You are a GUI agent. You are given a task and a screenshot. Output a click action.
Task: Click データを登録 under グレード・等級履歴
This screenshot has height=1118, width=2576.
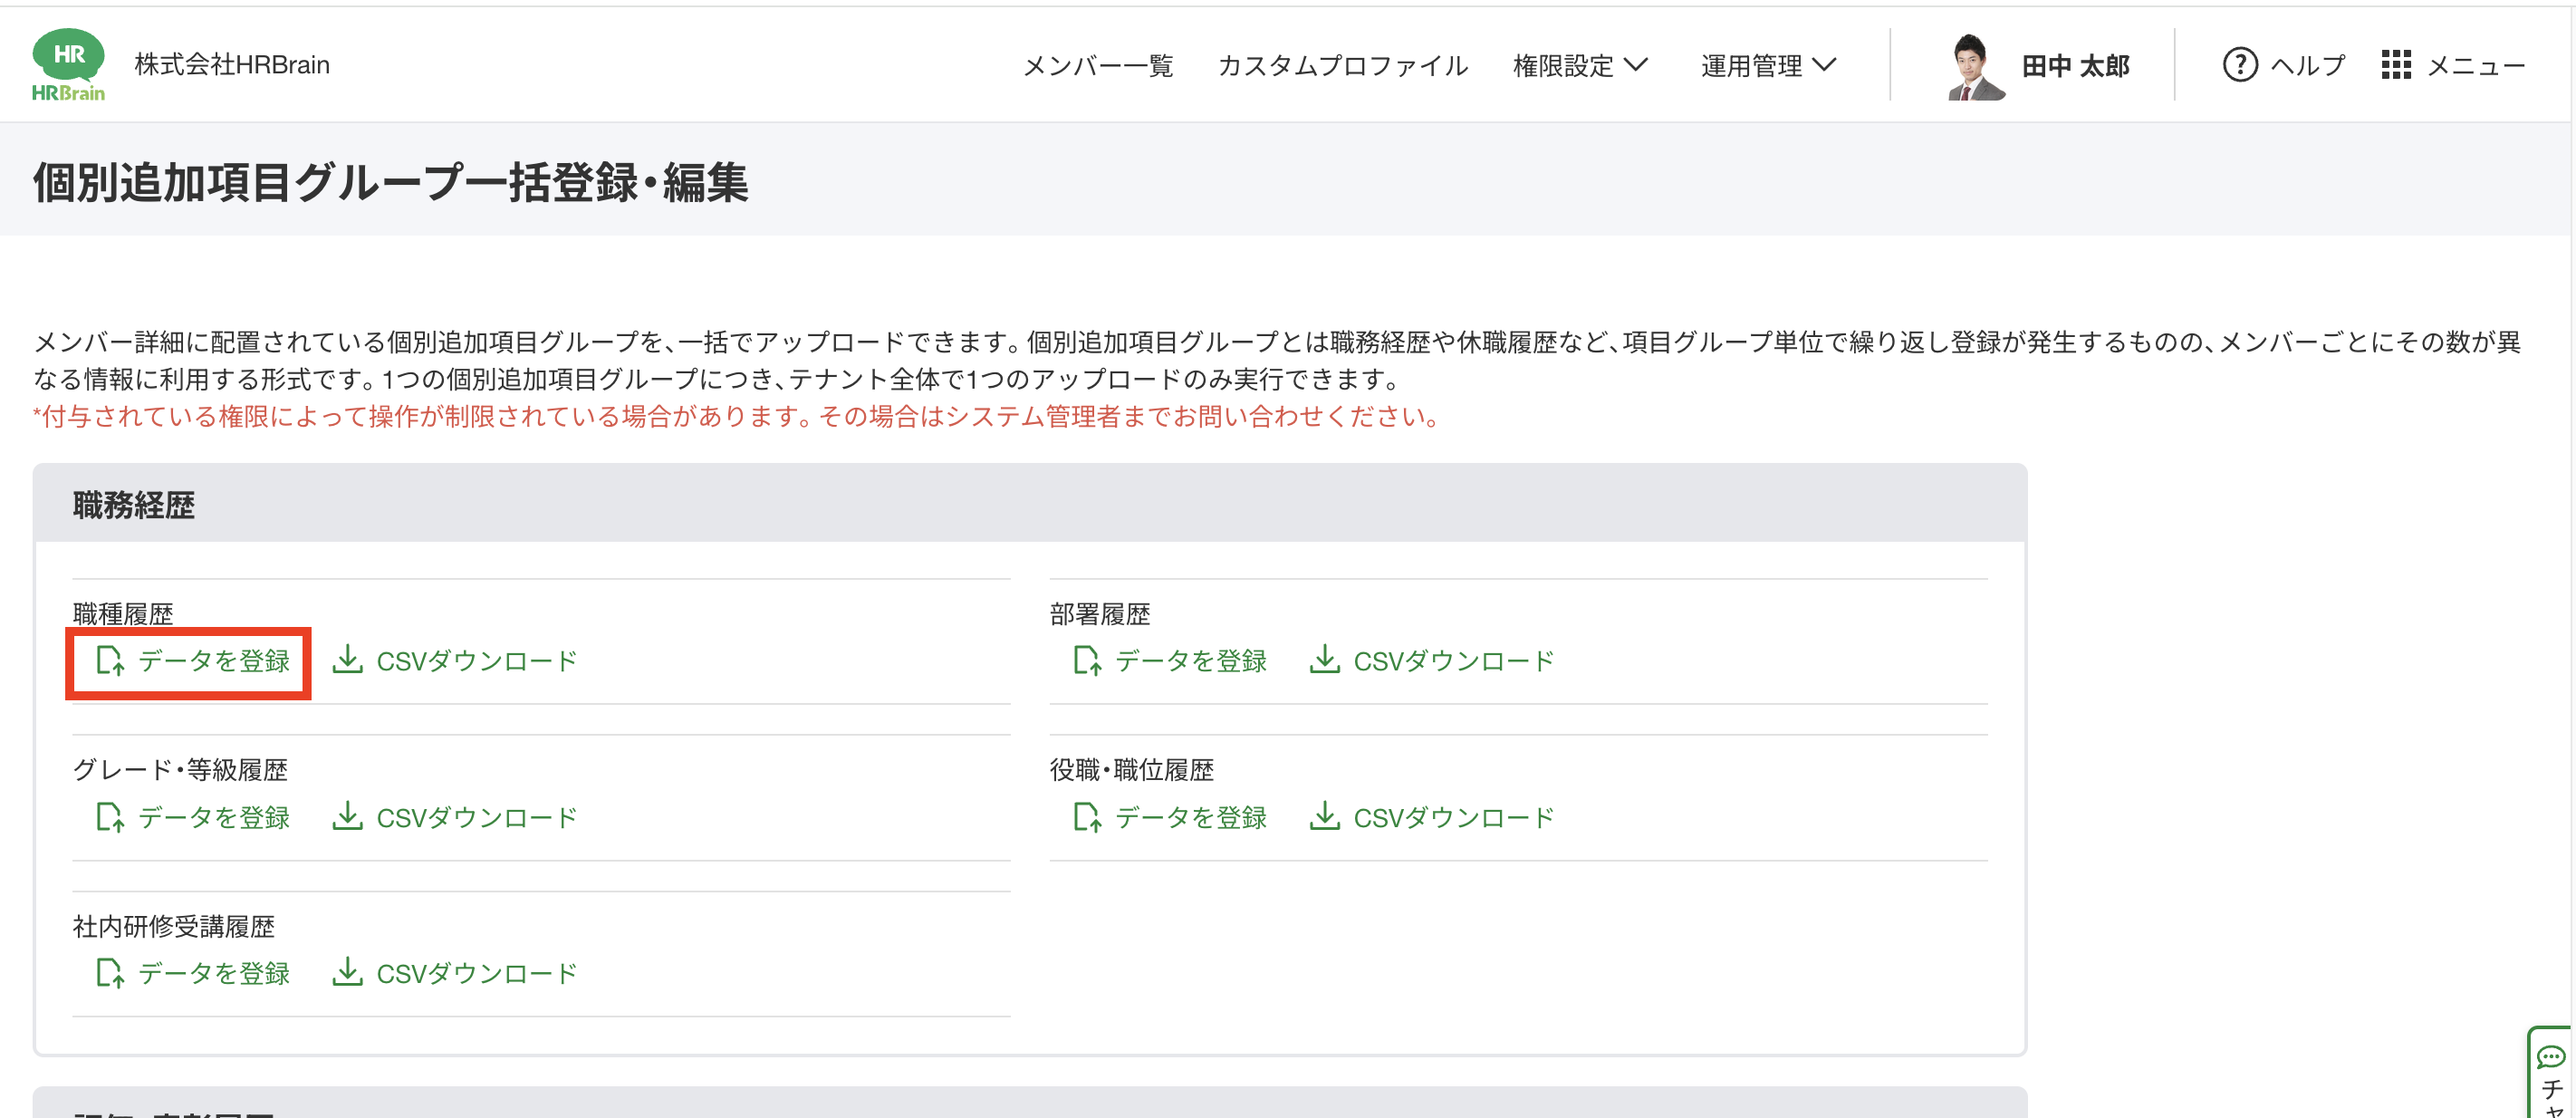pos(213,818)
